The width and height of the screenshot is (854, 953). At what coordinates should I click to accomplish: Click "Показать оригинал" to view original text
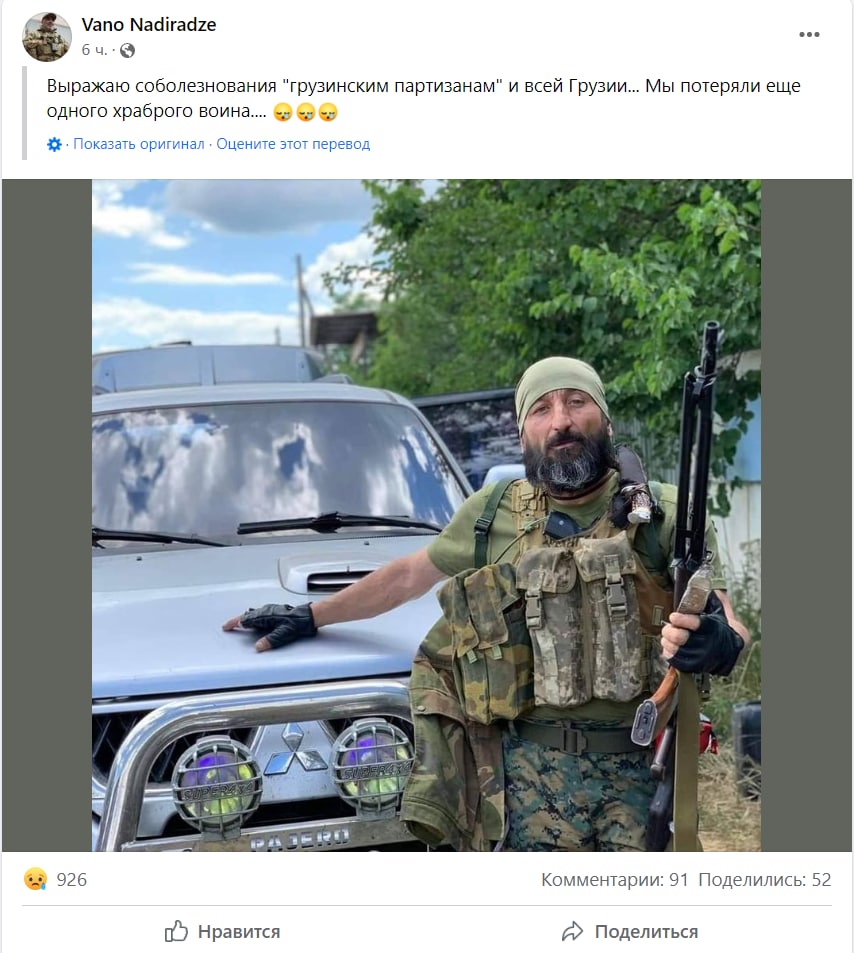(x=139, y=144)
